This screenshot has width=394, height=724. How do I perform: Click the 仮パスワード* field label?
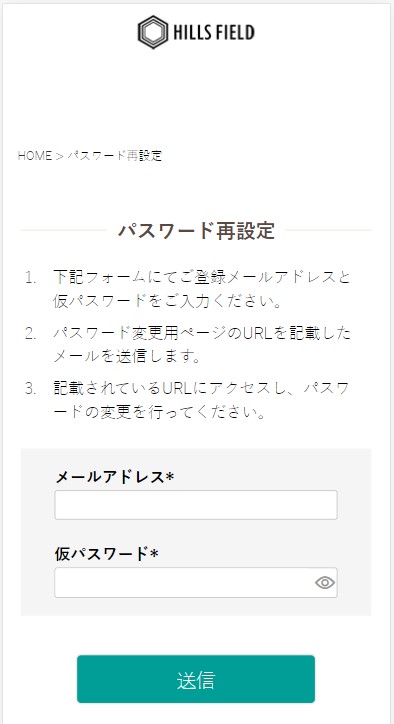[106, 553]
